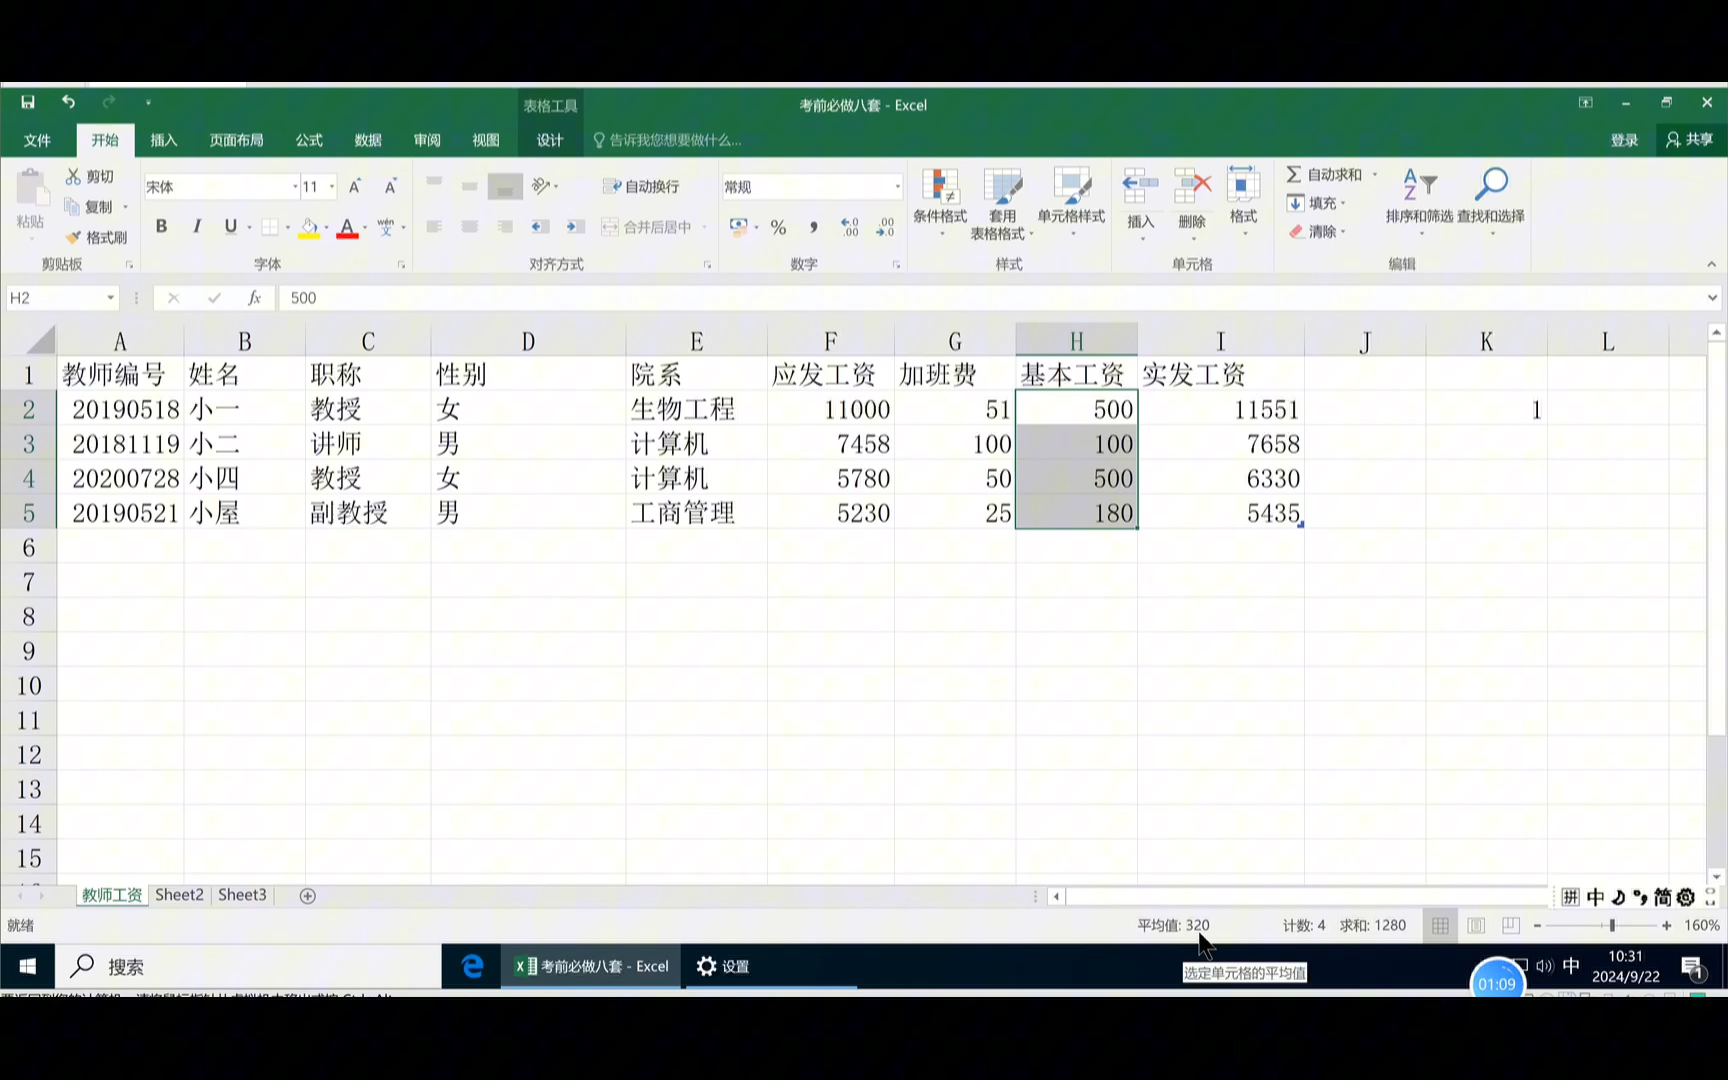Viewport: 1728px width, 1080px height.
Task: Select column H header
Action: tap(1076, 341)
